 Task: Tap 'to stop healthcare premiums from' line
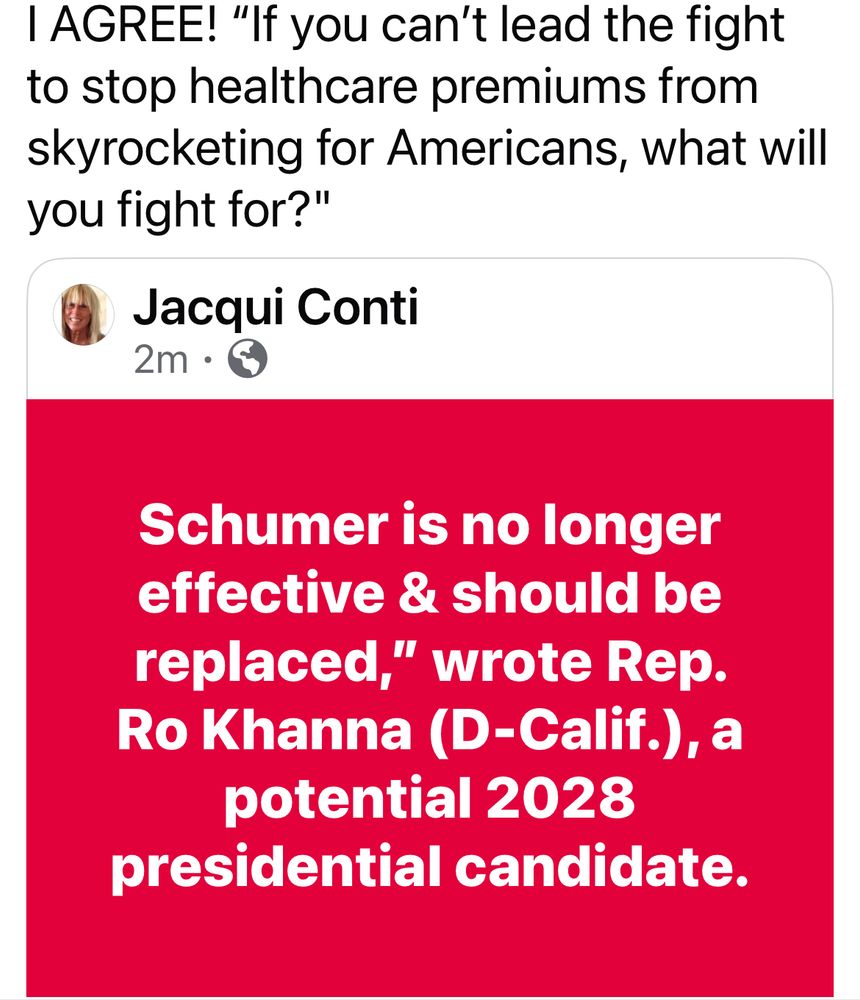[391, 88]
